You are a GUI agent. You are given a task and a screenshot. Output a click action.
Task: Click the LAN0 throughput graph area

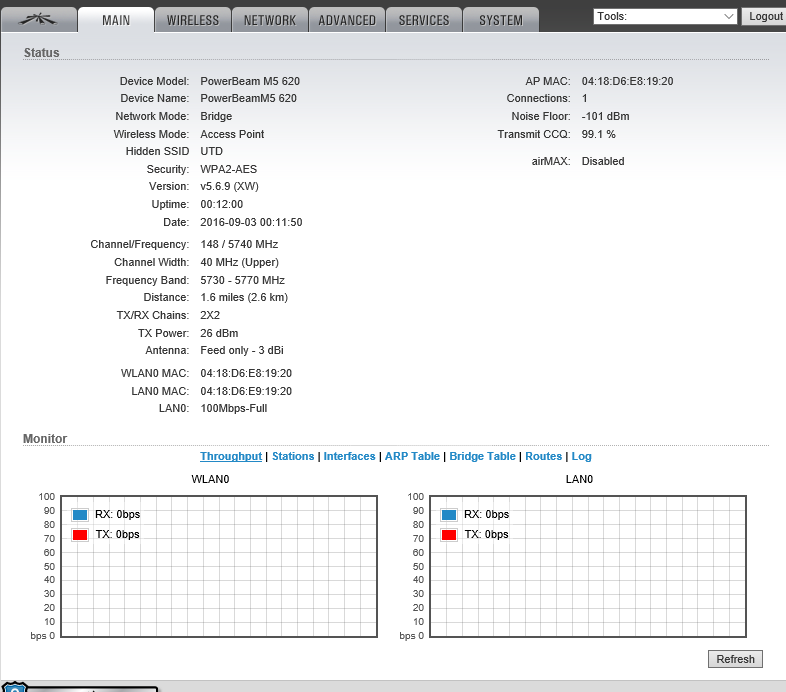click(588, 567)
